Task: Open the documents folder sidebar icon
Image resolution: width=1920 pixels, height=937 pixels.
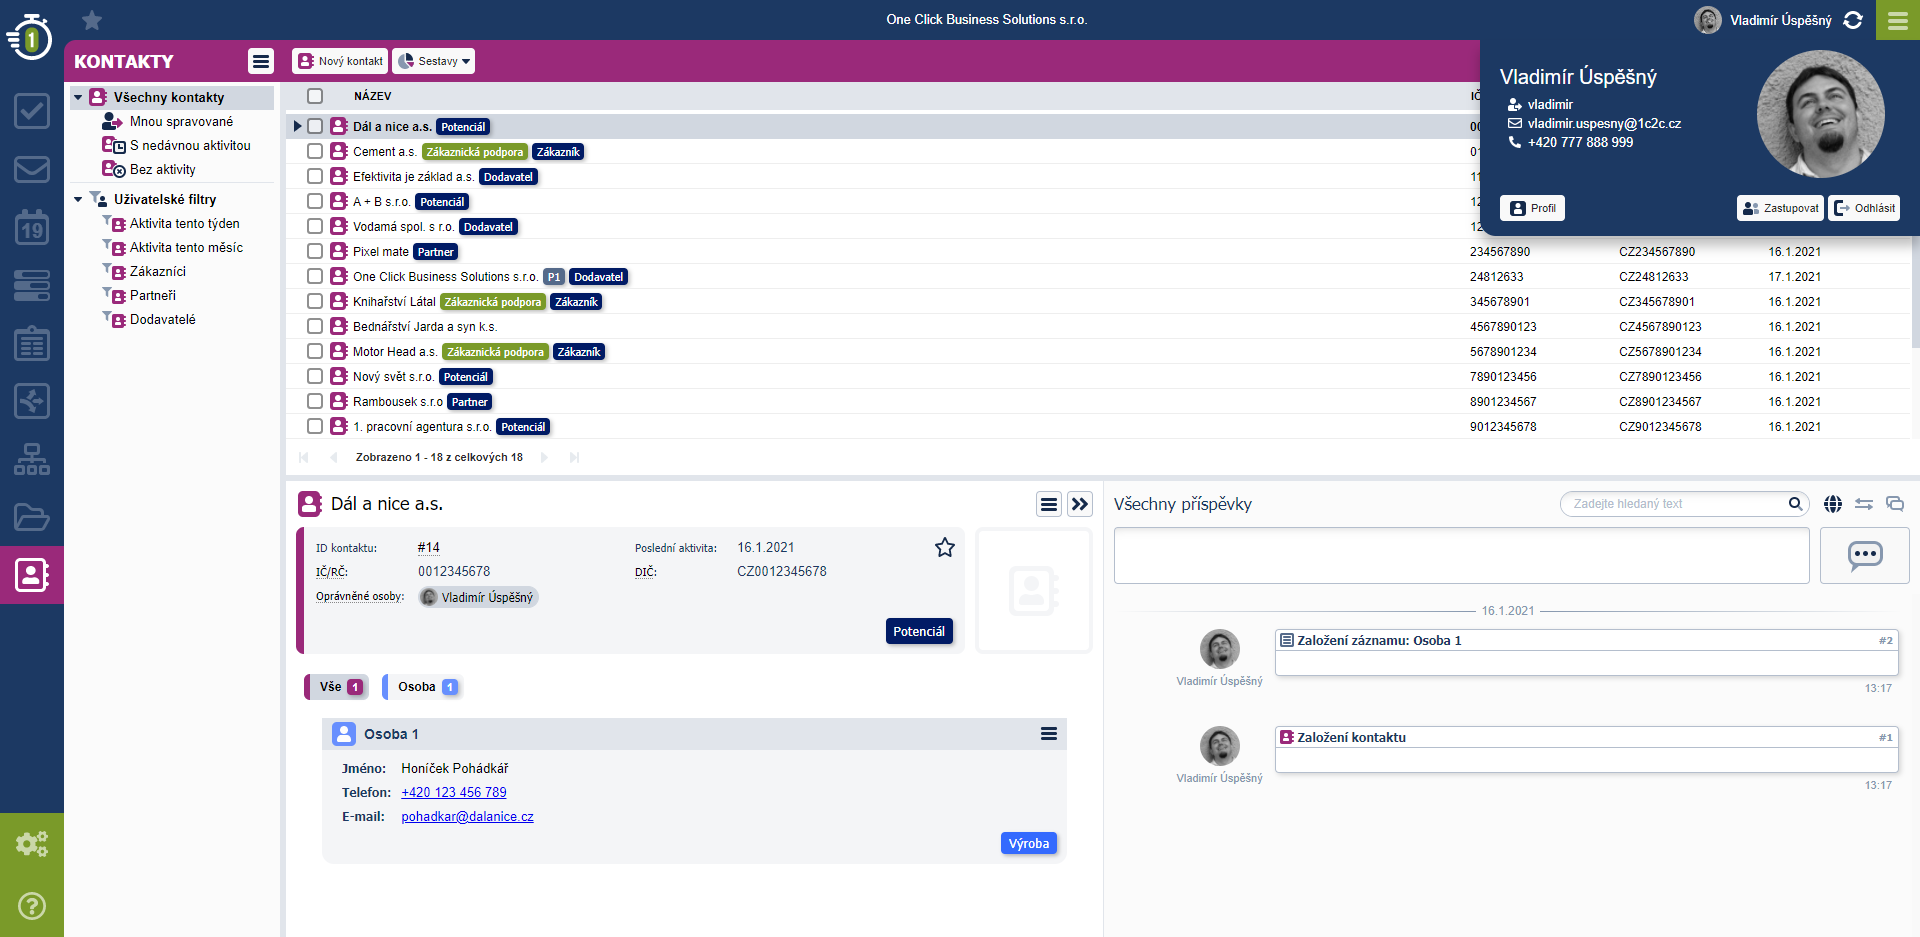Action: pos(32,517)
